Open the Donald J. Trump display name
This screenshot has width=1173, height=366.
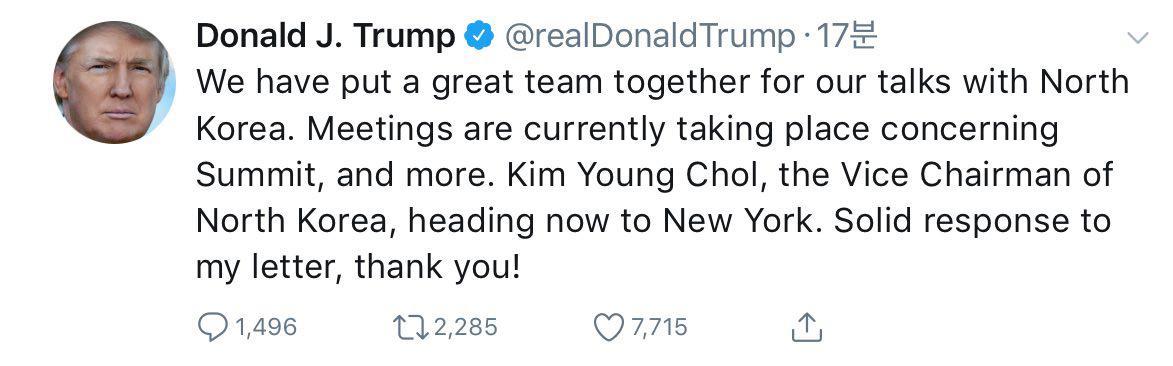[x=325, y=36]
